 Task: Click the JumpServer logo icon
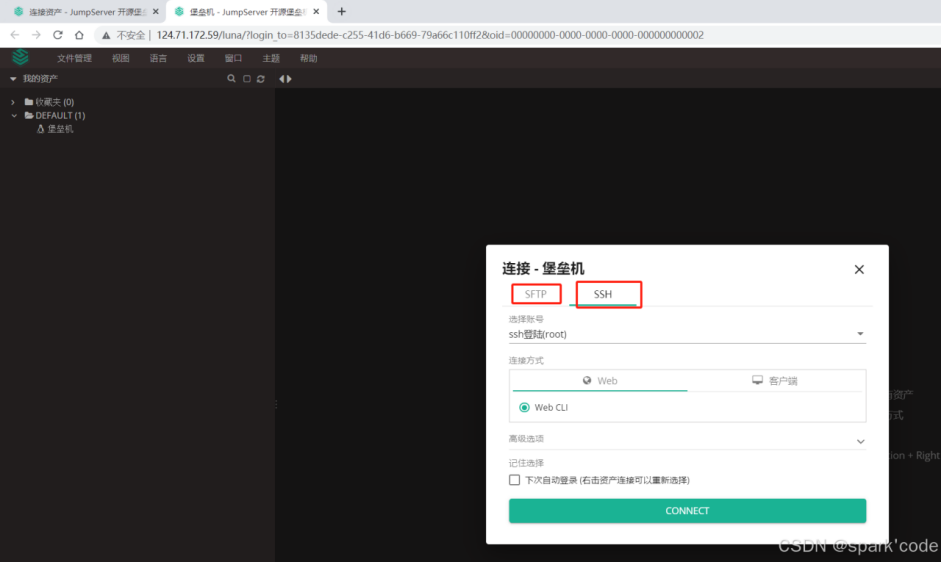tap(20, 57)
